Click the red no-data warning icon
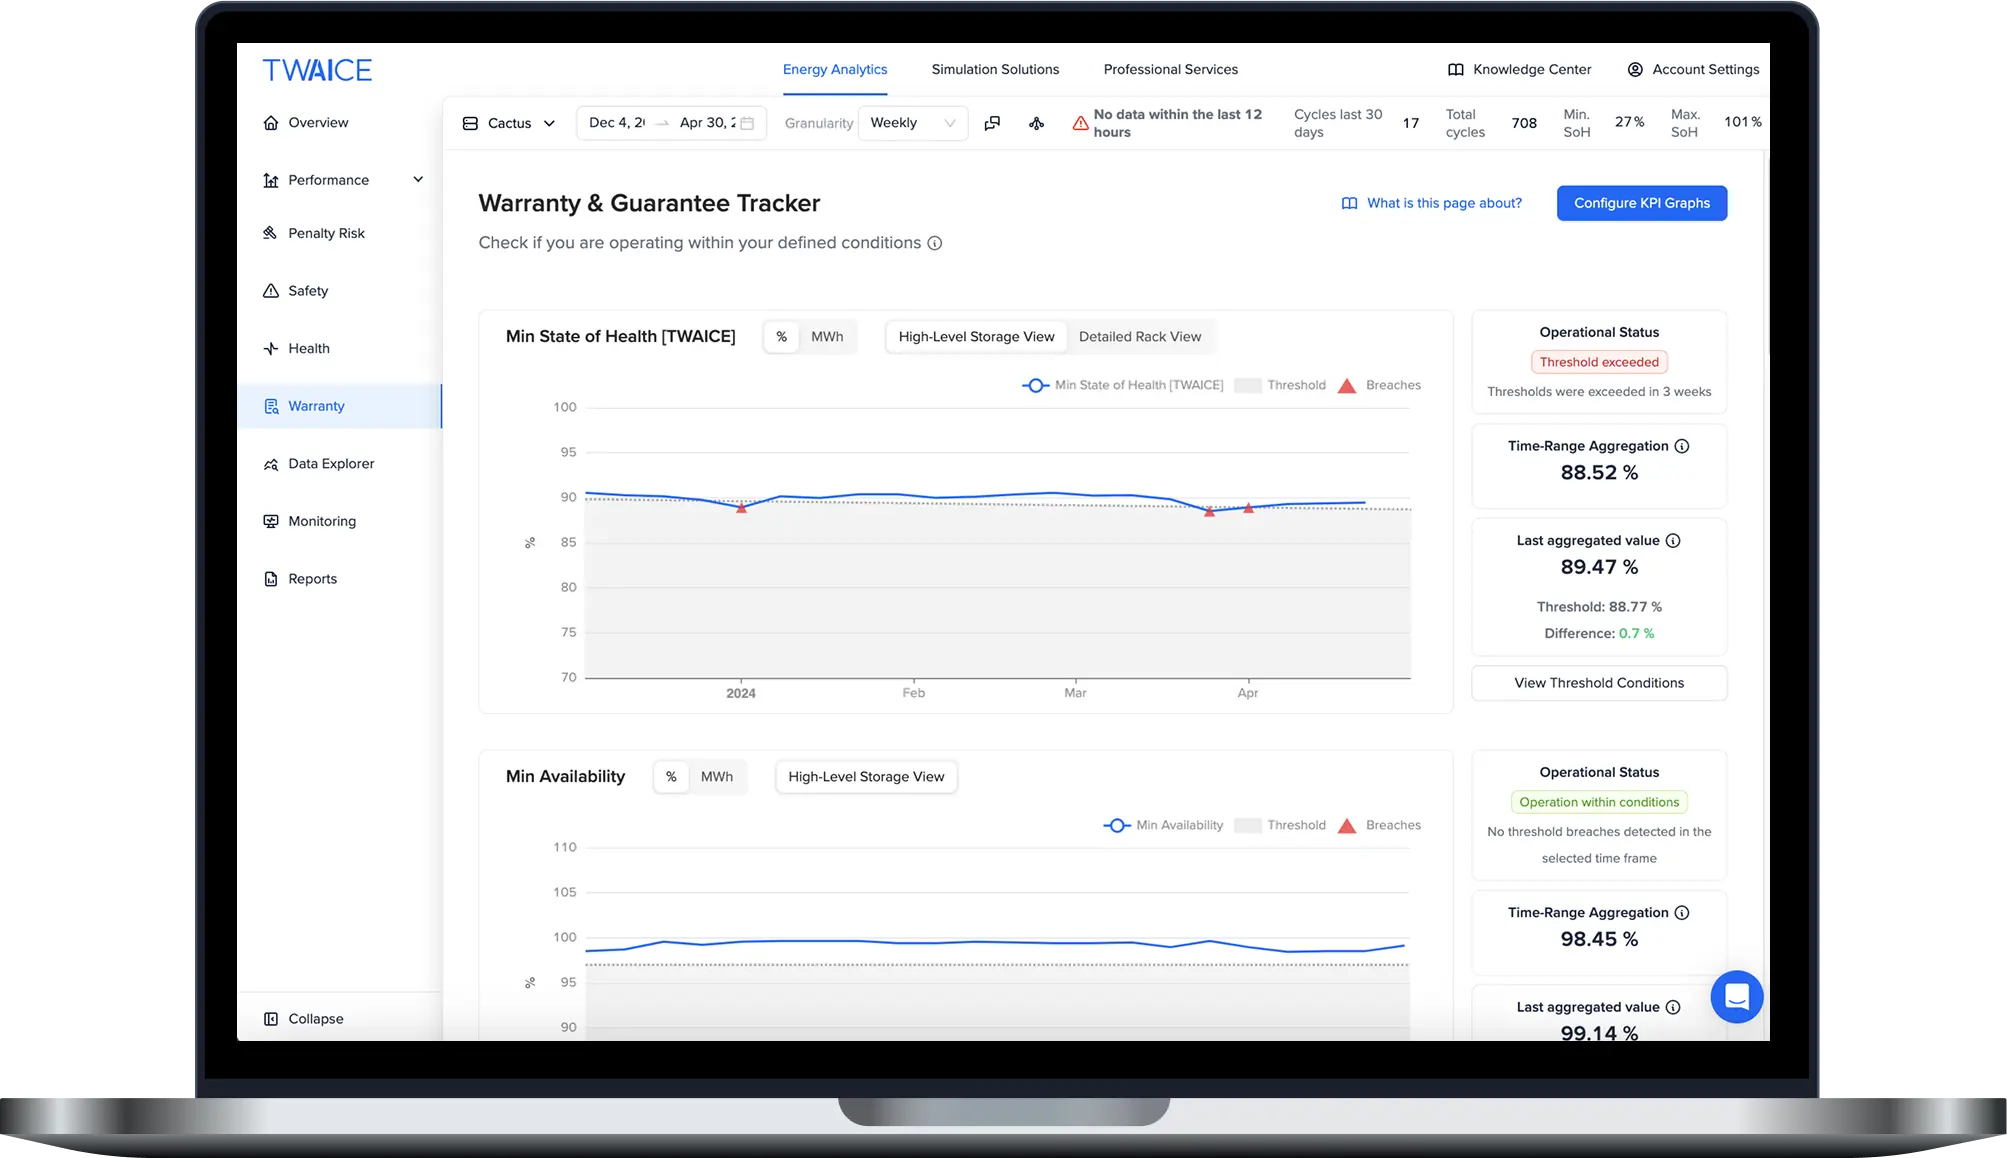The width and height of the screenshot is (2007, 1158). (x=1080, y=123)
